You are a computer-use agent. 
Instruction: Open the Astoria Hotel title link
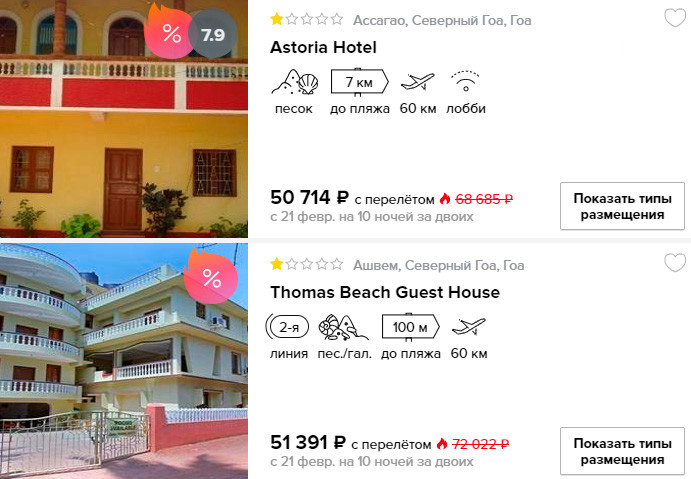coord(323,47)
